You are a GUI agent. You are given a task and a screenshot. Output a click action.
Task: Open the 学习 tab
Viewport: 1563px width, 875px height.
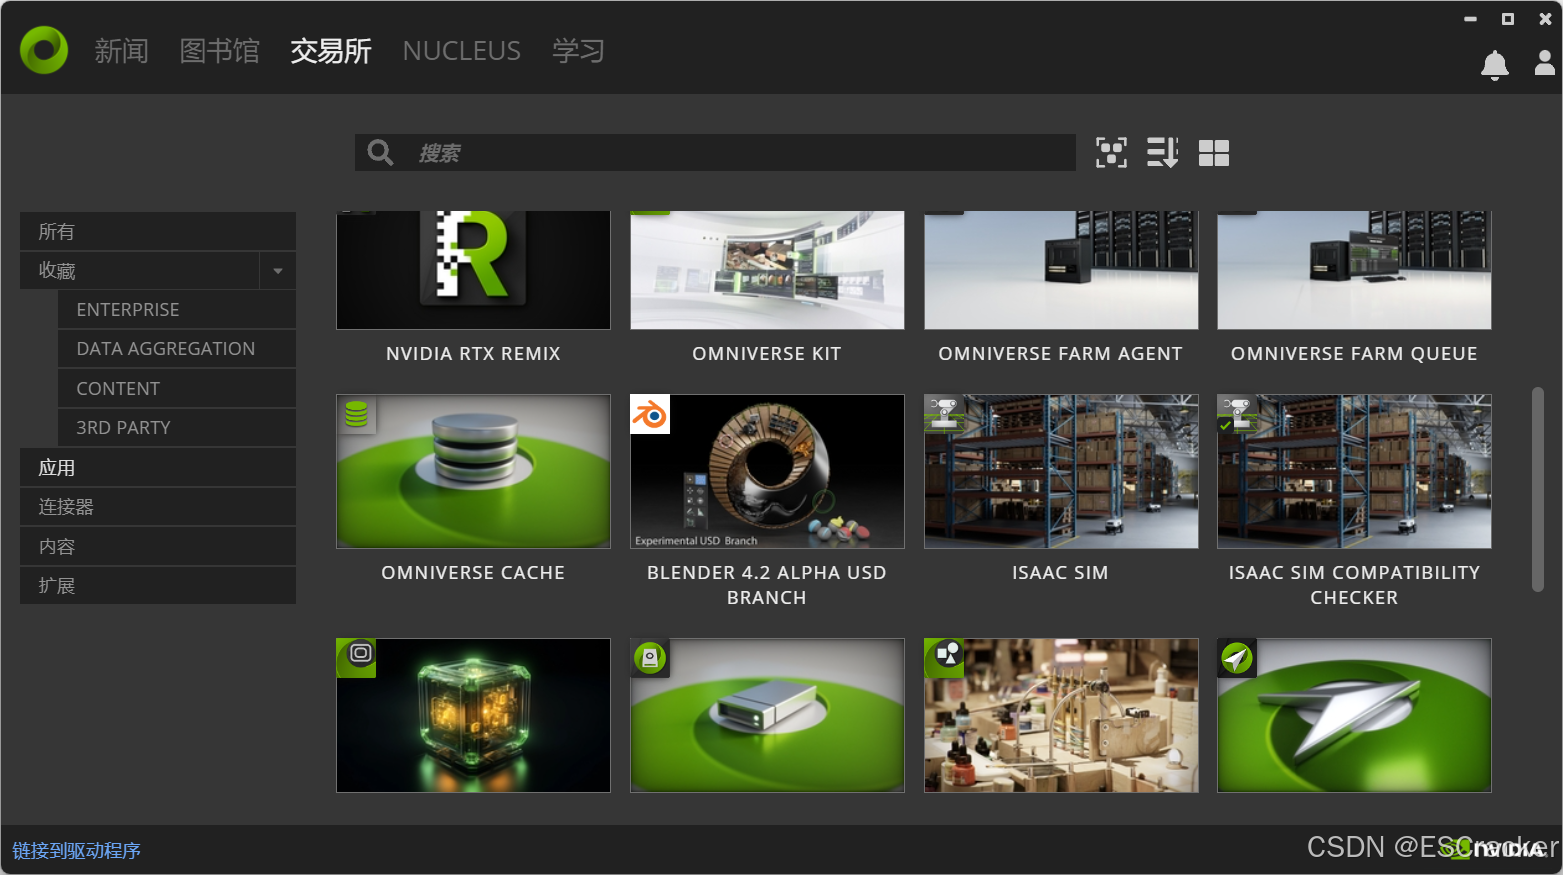pos(579,51)
